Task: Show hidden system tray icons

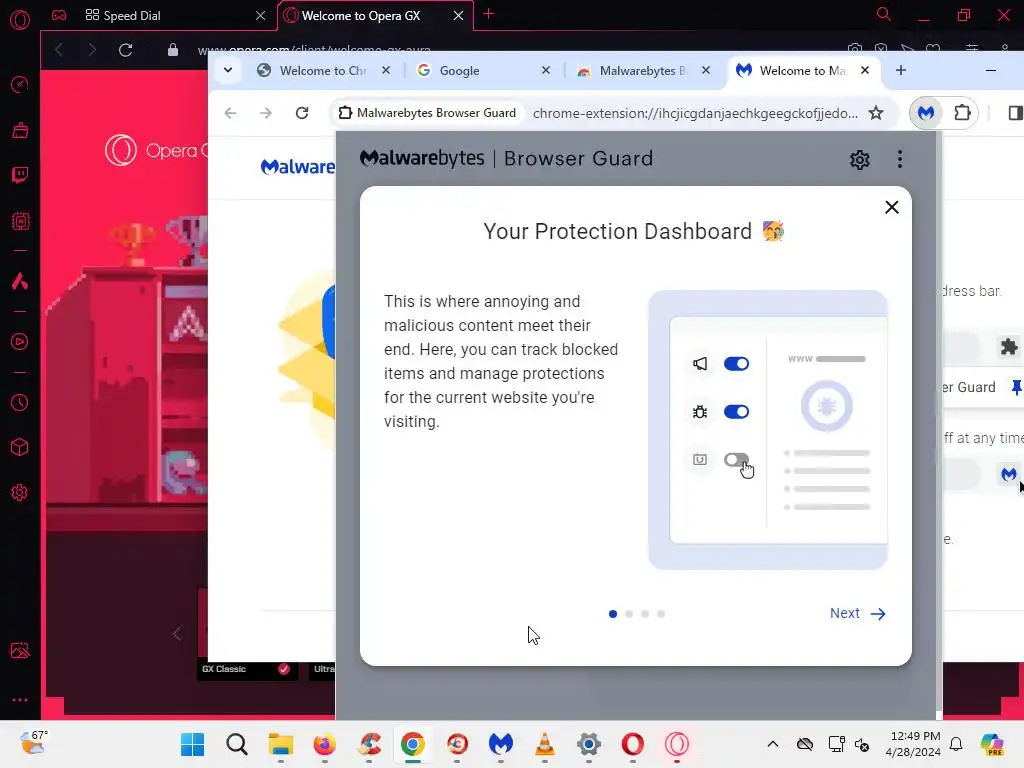Action: click(773, 744)
